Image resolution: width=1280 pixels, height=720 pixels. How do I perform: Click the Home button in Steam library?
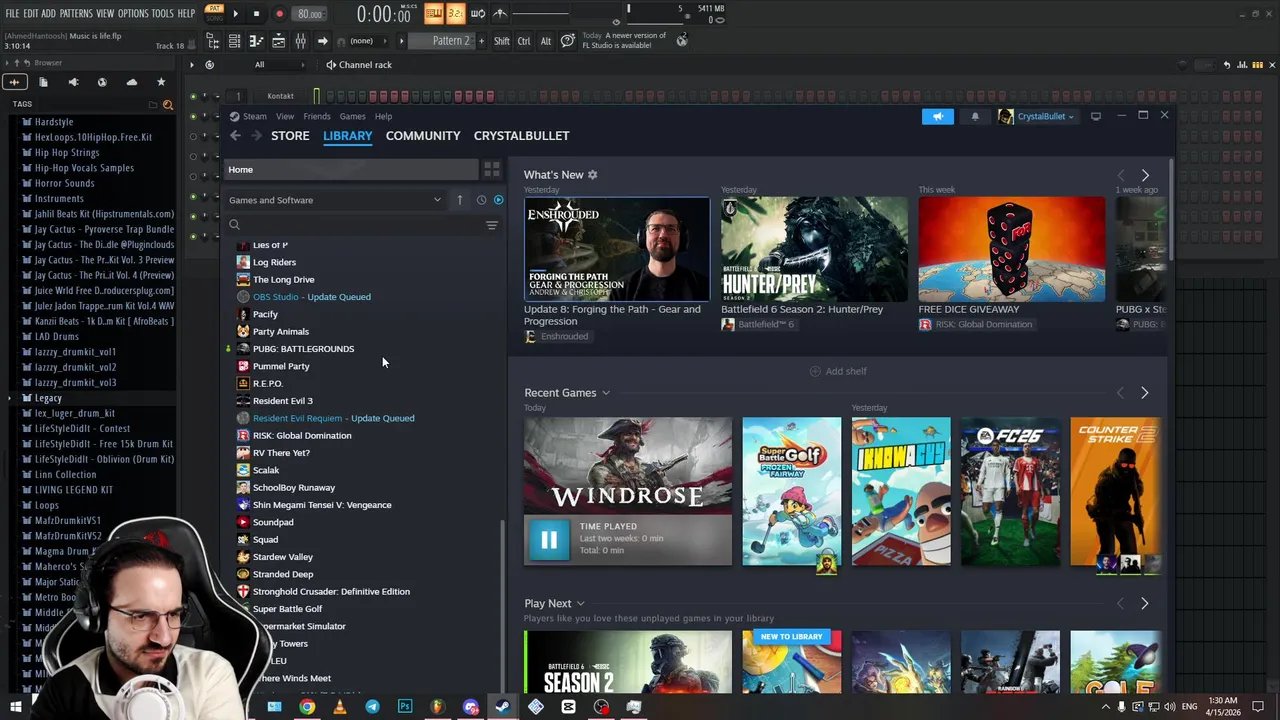coord(350,170)
